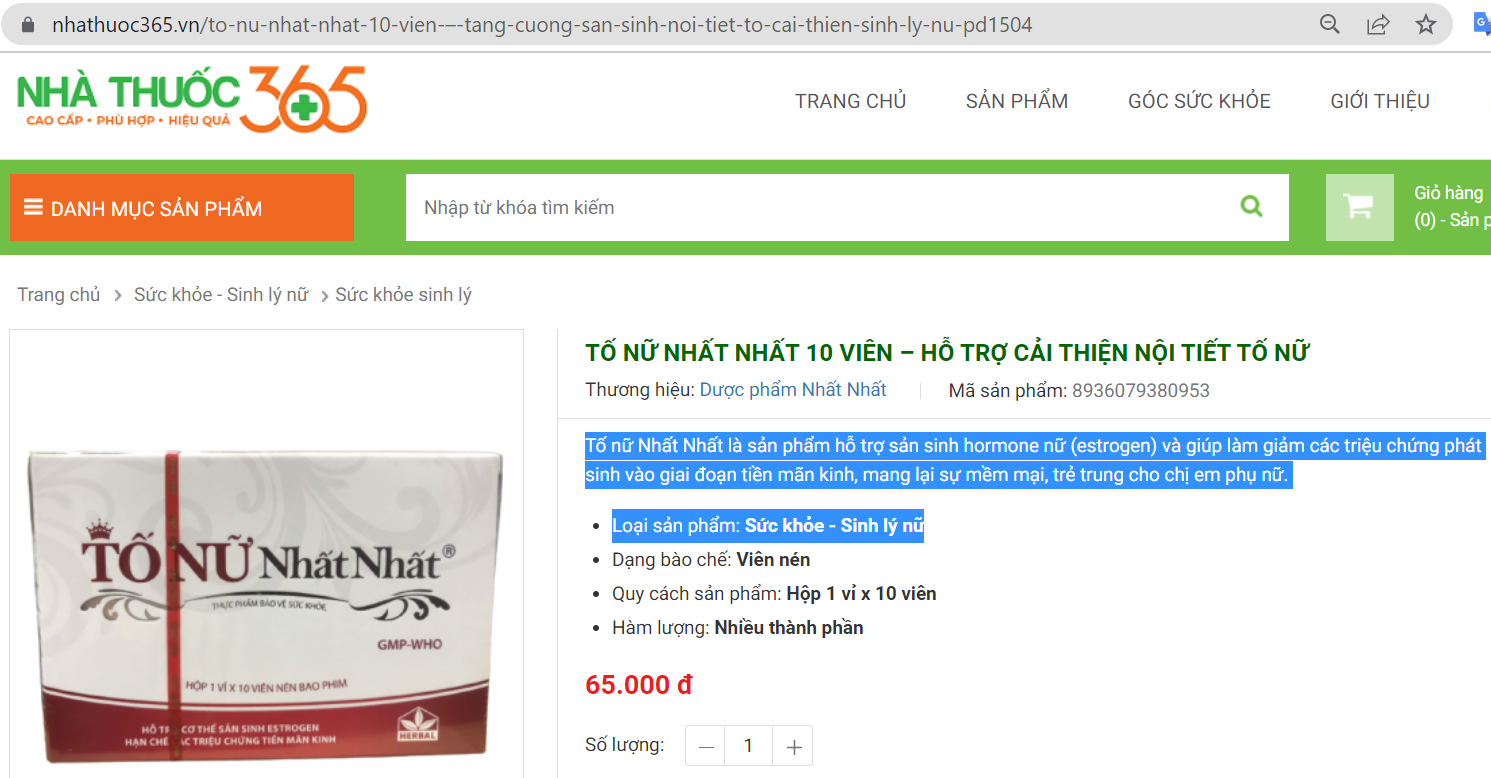Open the shopping cart icon
This screenshot has height=778, width=1491.
click(1359, 207)
